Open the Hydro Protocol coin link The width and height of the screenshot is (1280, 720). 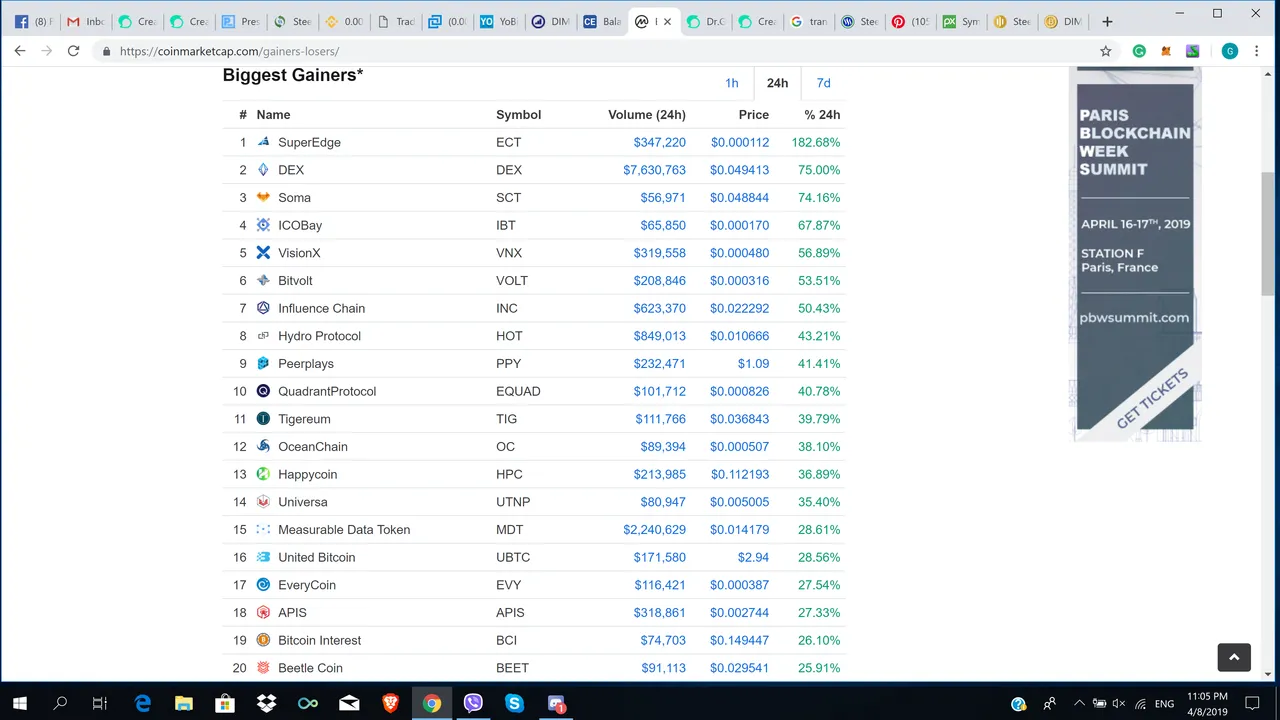[x=319, y=336]
